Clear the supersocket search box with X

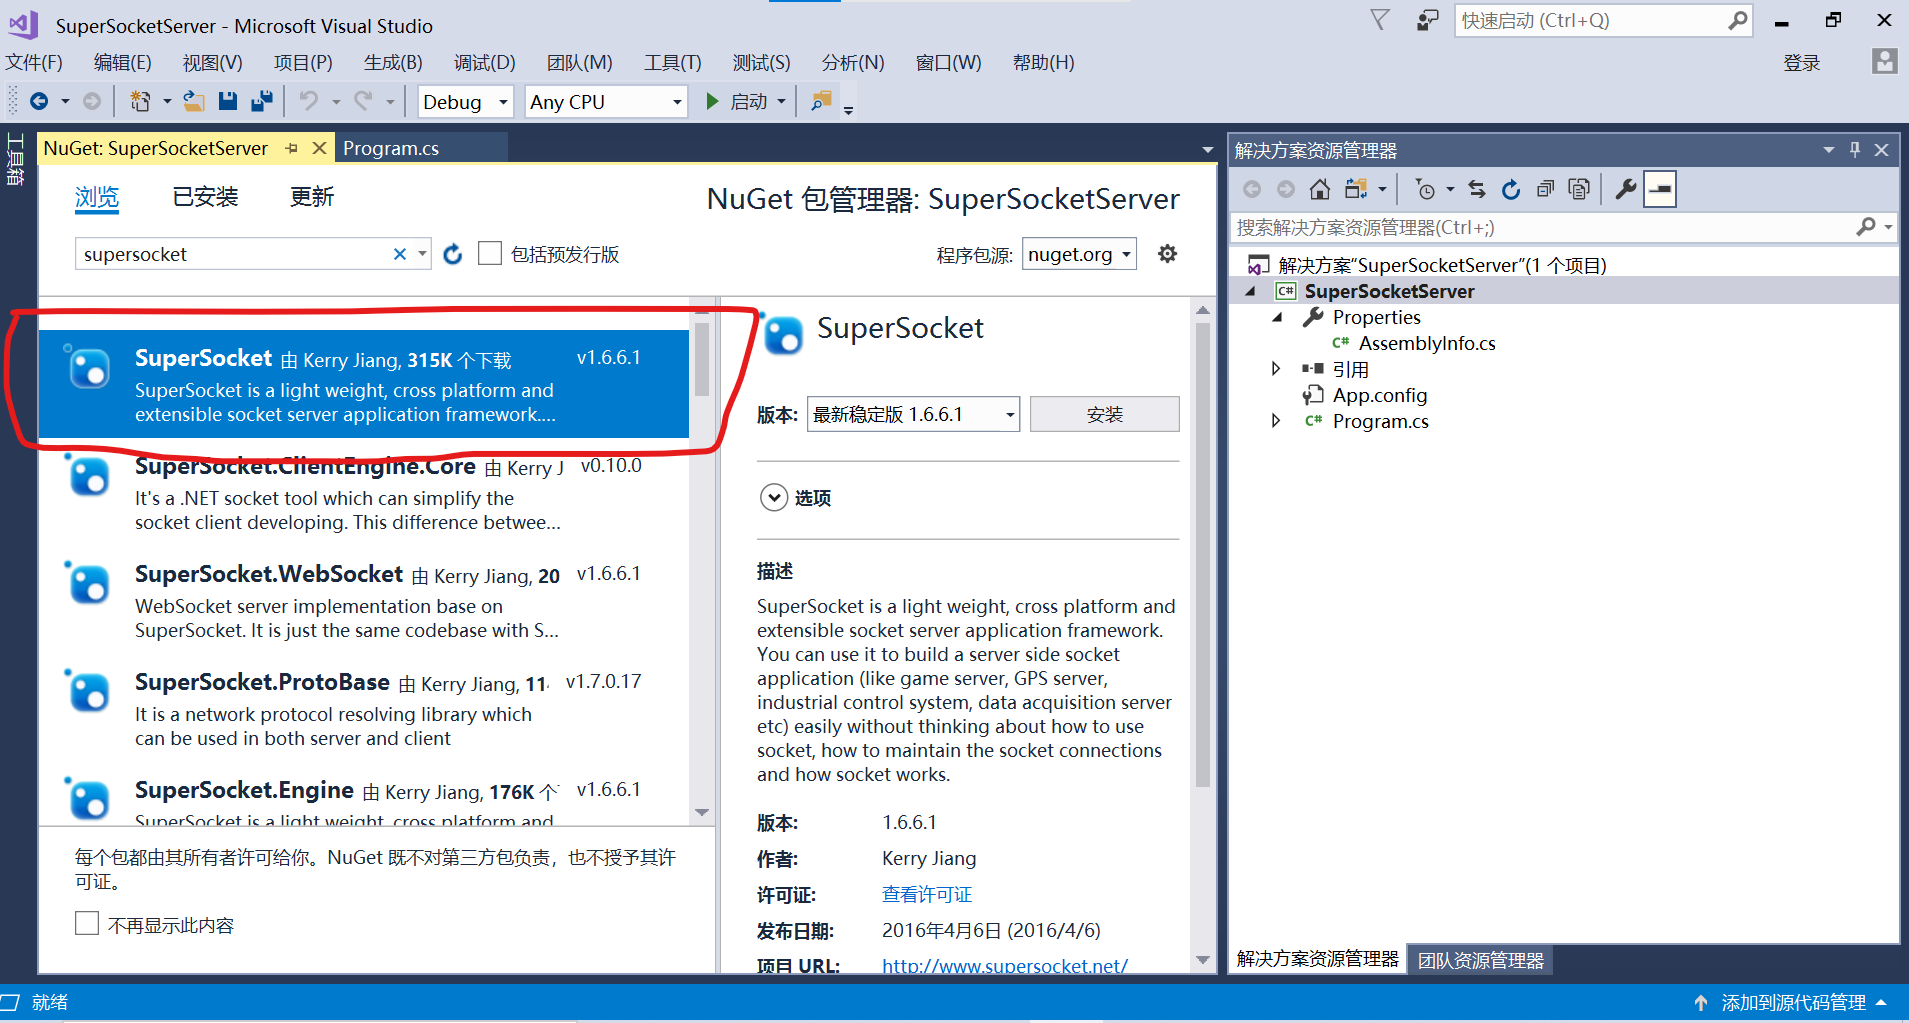(399, 254)
